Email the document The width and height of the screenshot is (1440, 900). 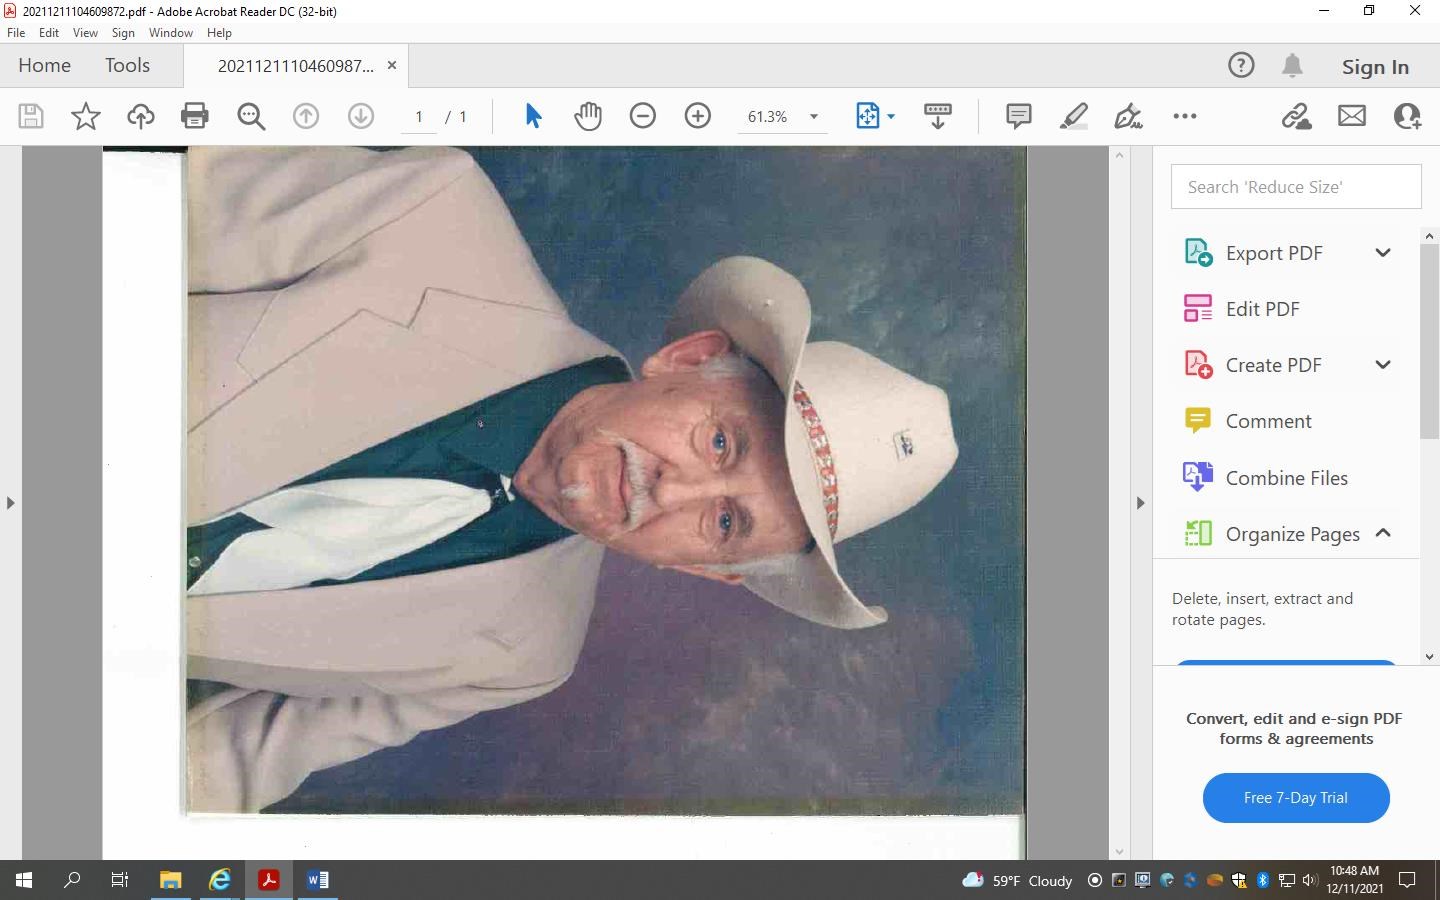[x=1352, y=116]
